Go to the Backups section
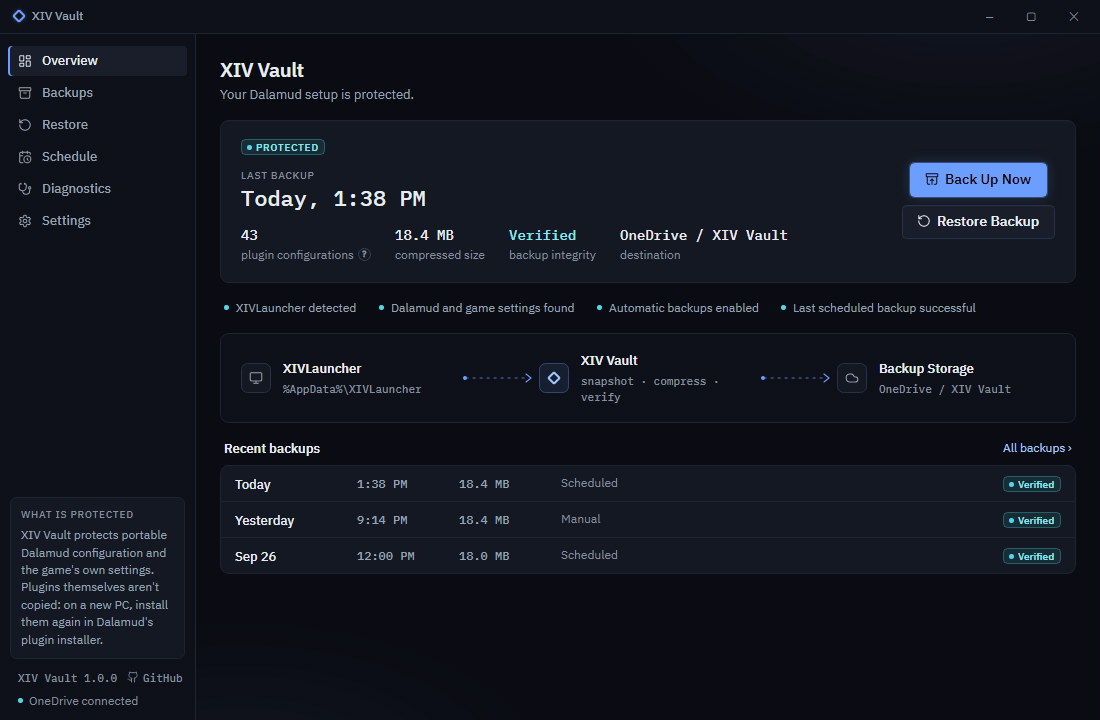 98,93
